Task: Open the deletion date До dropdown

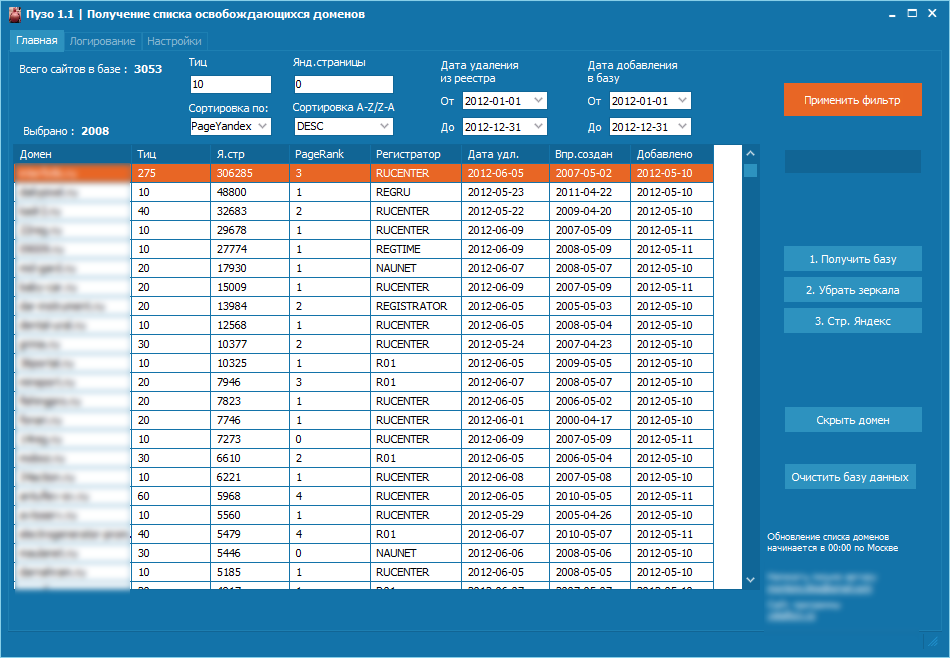Action: coord(505,127)
